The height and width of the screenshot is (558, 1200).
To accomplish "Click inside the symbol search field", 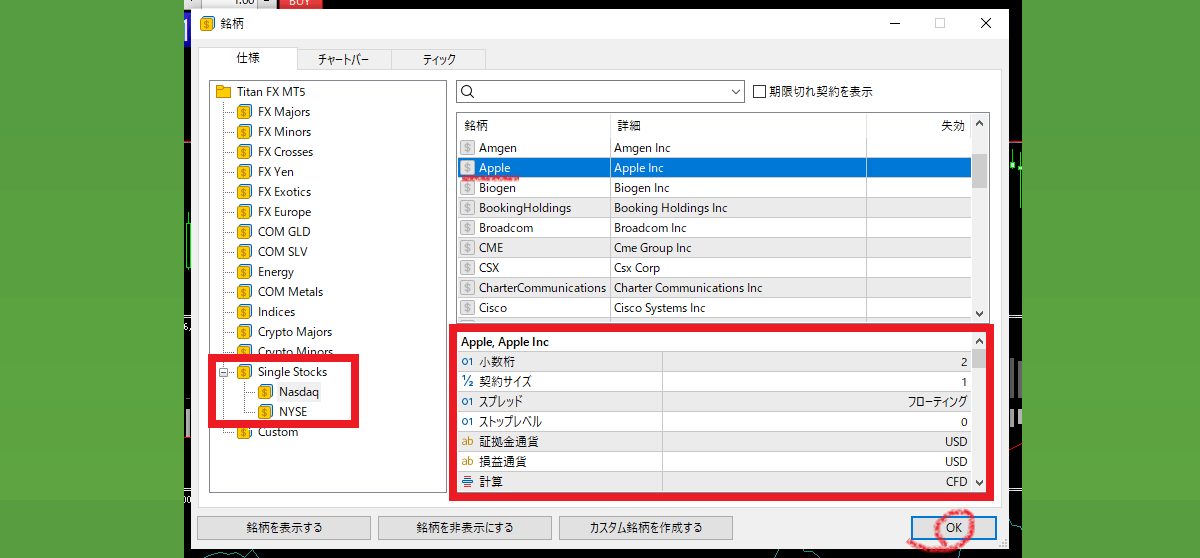I will coord(600,92).
